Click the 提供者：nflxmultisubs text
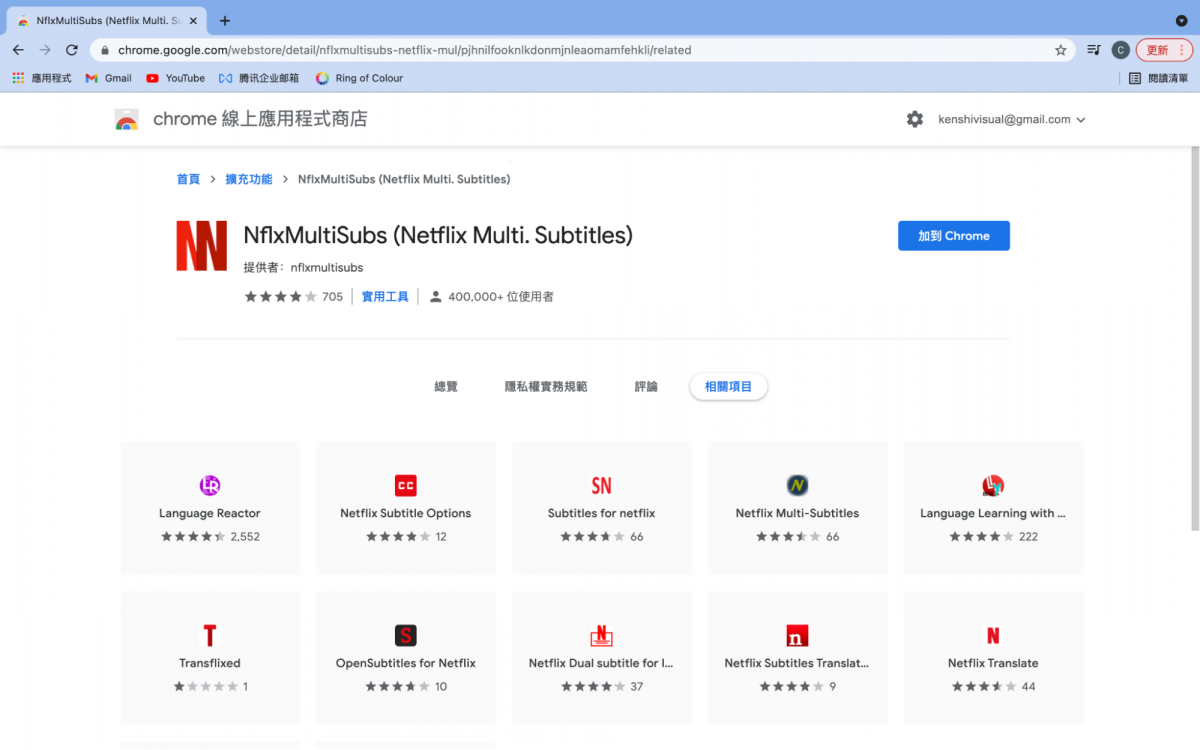The height and width of the screenshot is (750, 1200). click(303, 268)
